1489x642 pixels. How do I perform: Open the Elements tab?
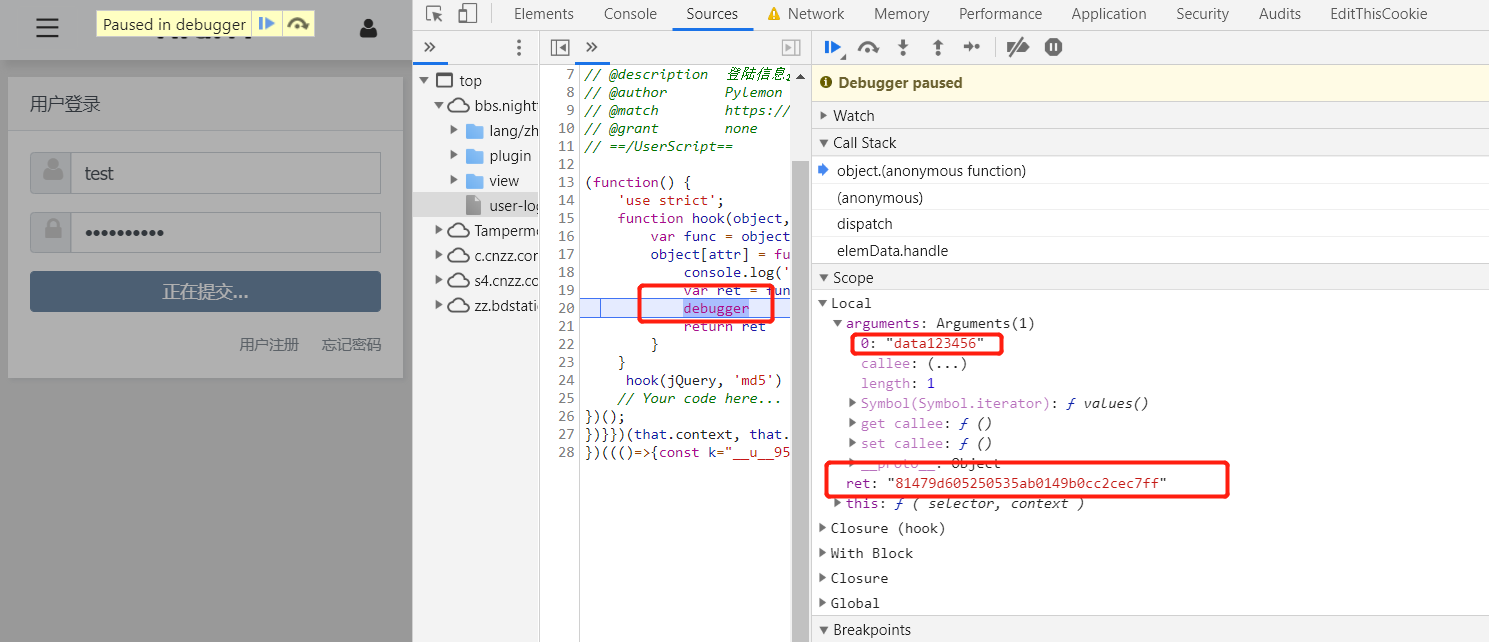pos(544,14)
